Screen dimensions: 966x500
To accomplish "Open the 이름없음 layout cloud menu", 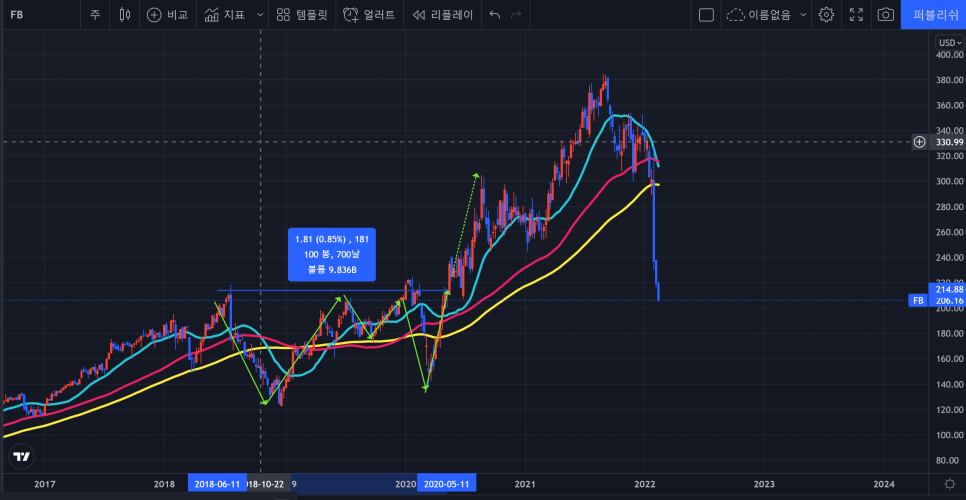I will coord(760,15).
